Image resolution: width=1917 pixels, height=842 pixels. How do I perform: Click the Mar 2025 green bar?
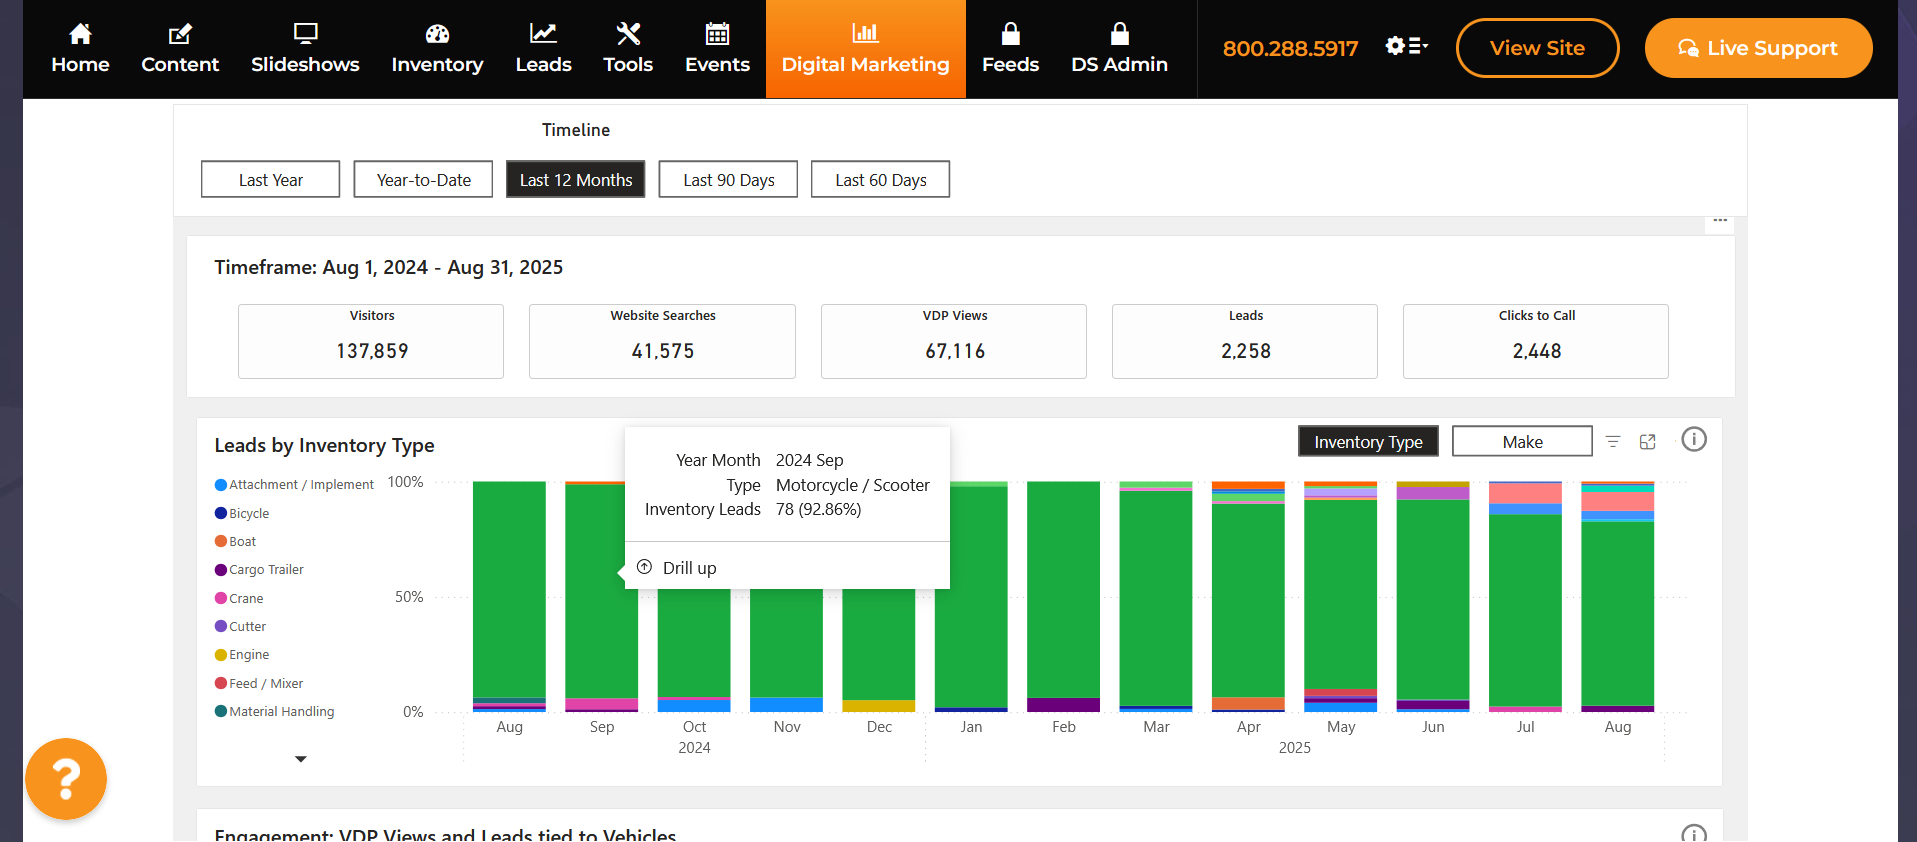tap(1156, 598)
